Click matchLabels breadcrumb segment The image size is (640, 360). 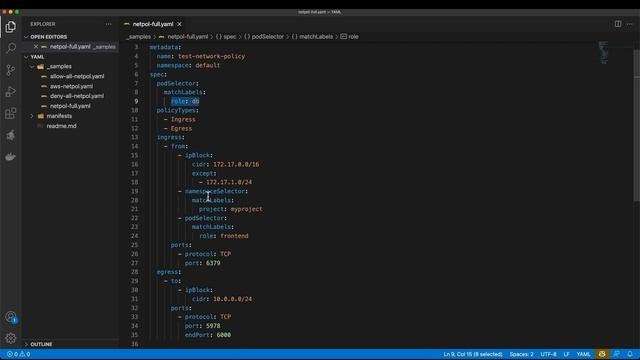coord(312,37)
